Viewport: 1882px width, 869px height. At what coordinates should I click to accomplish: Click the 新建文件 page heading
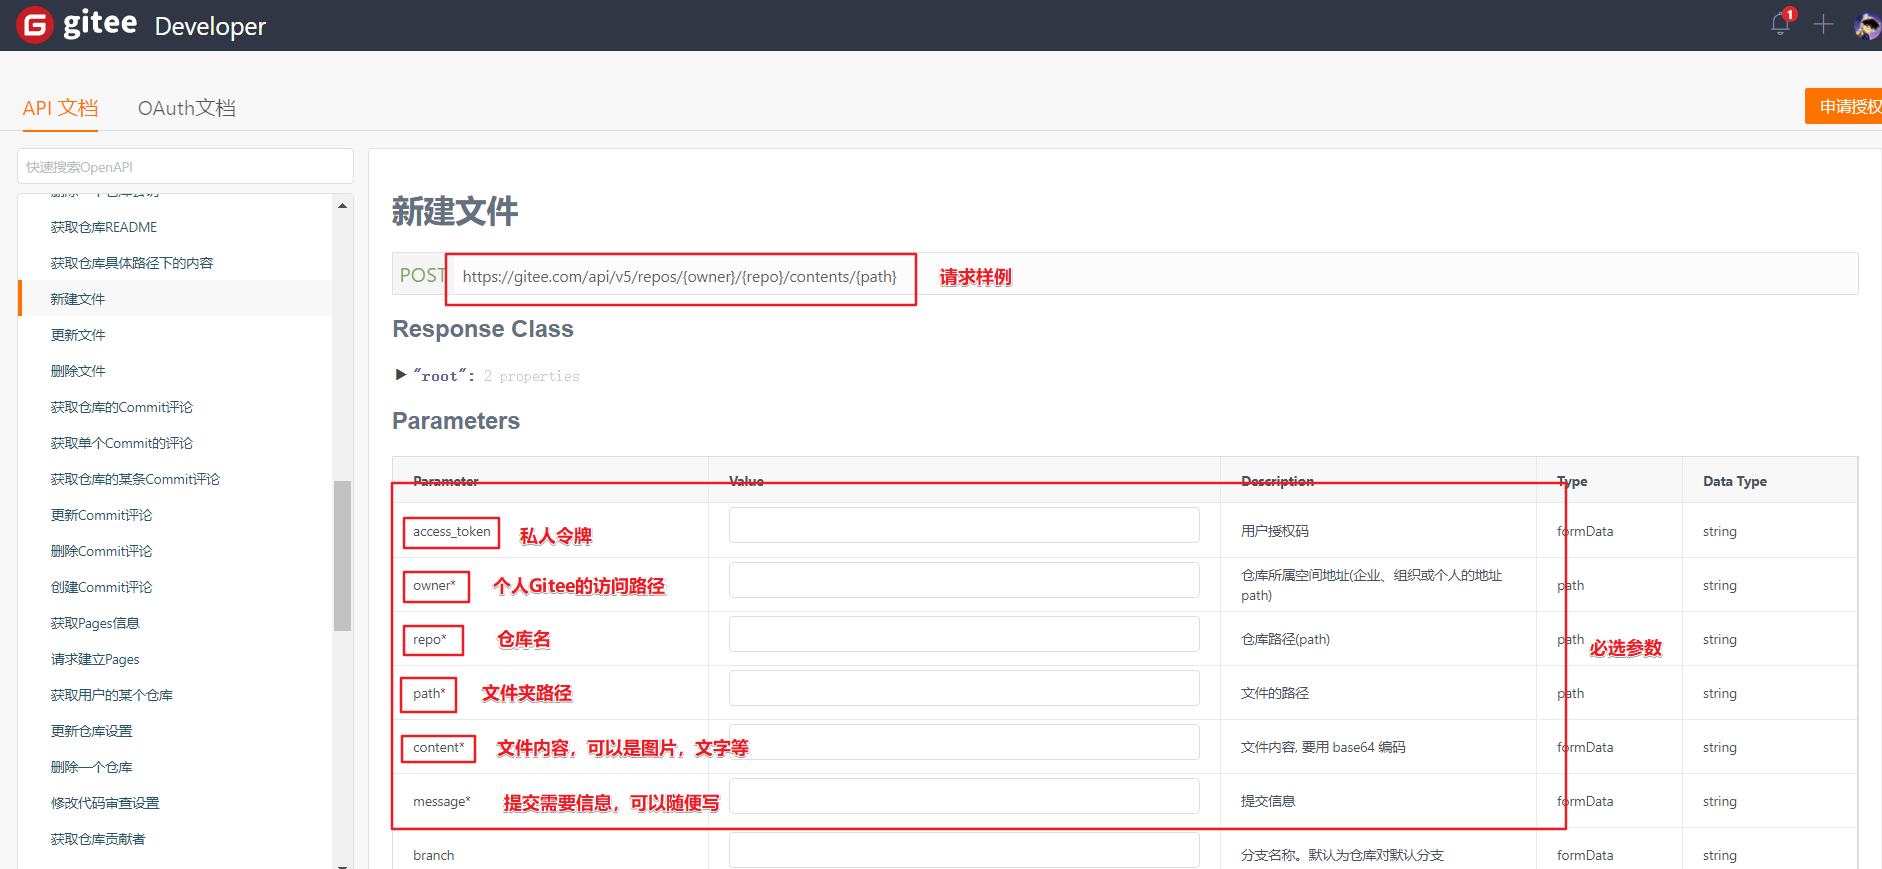click(x=455, y=211)
